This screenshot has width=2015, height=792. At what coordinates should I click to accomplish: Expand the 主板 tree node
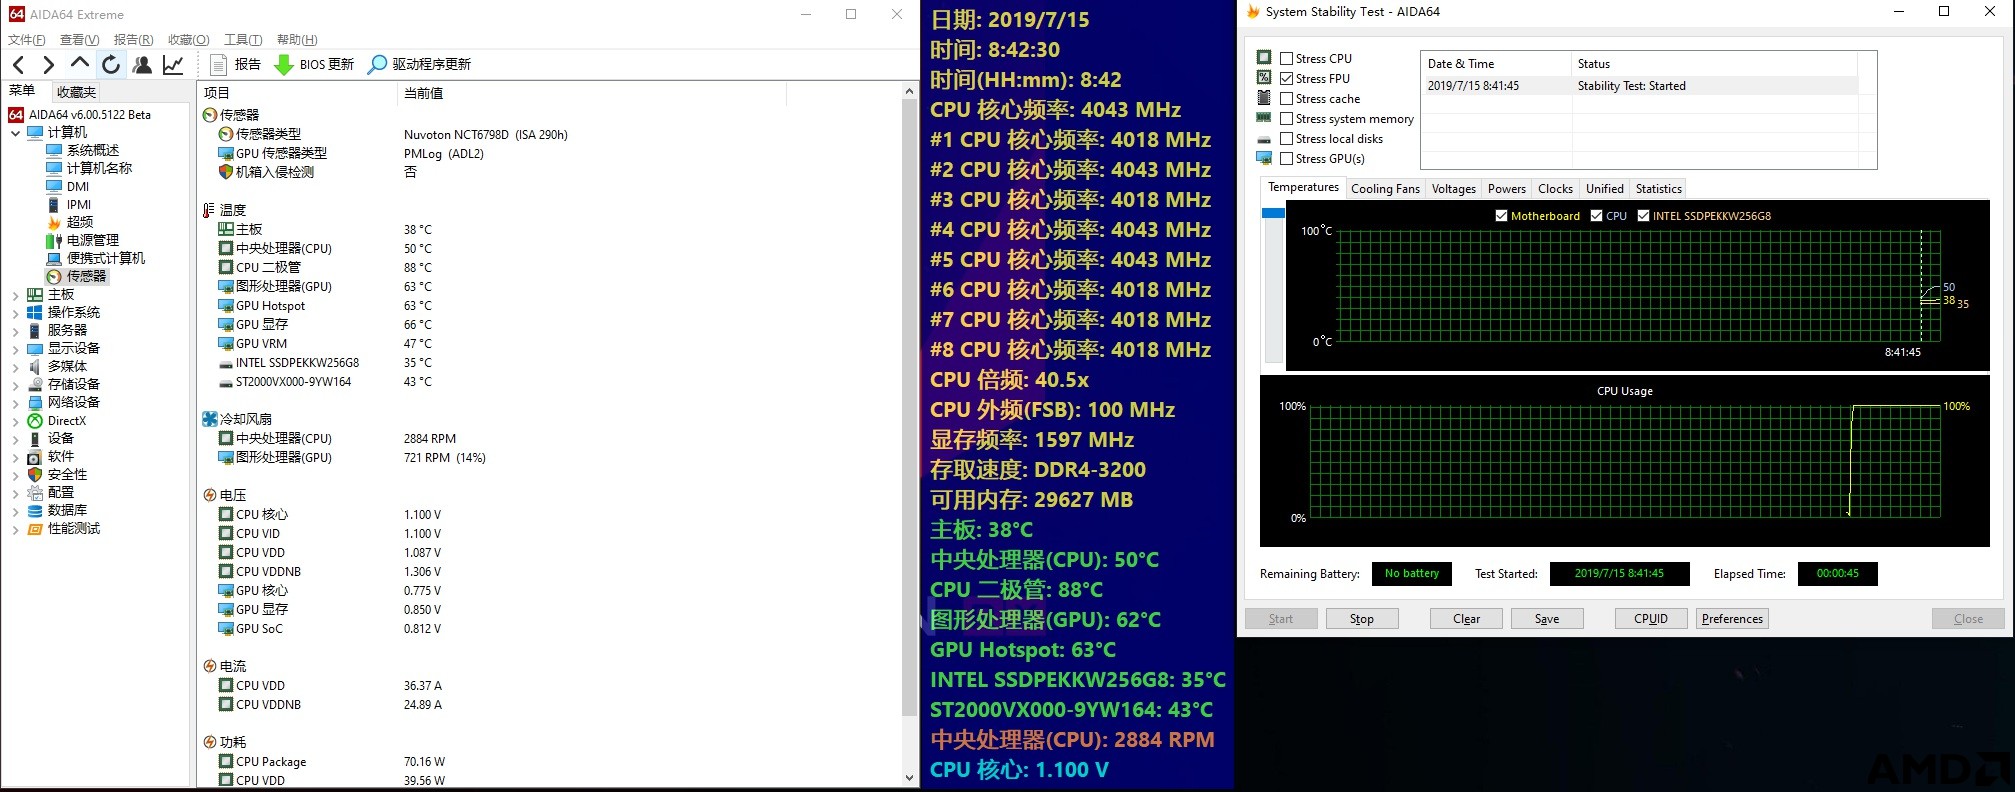tap(15, 295)
